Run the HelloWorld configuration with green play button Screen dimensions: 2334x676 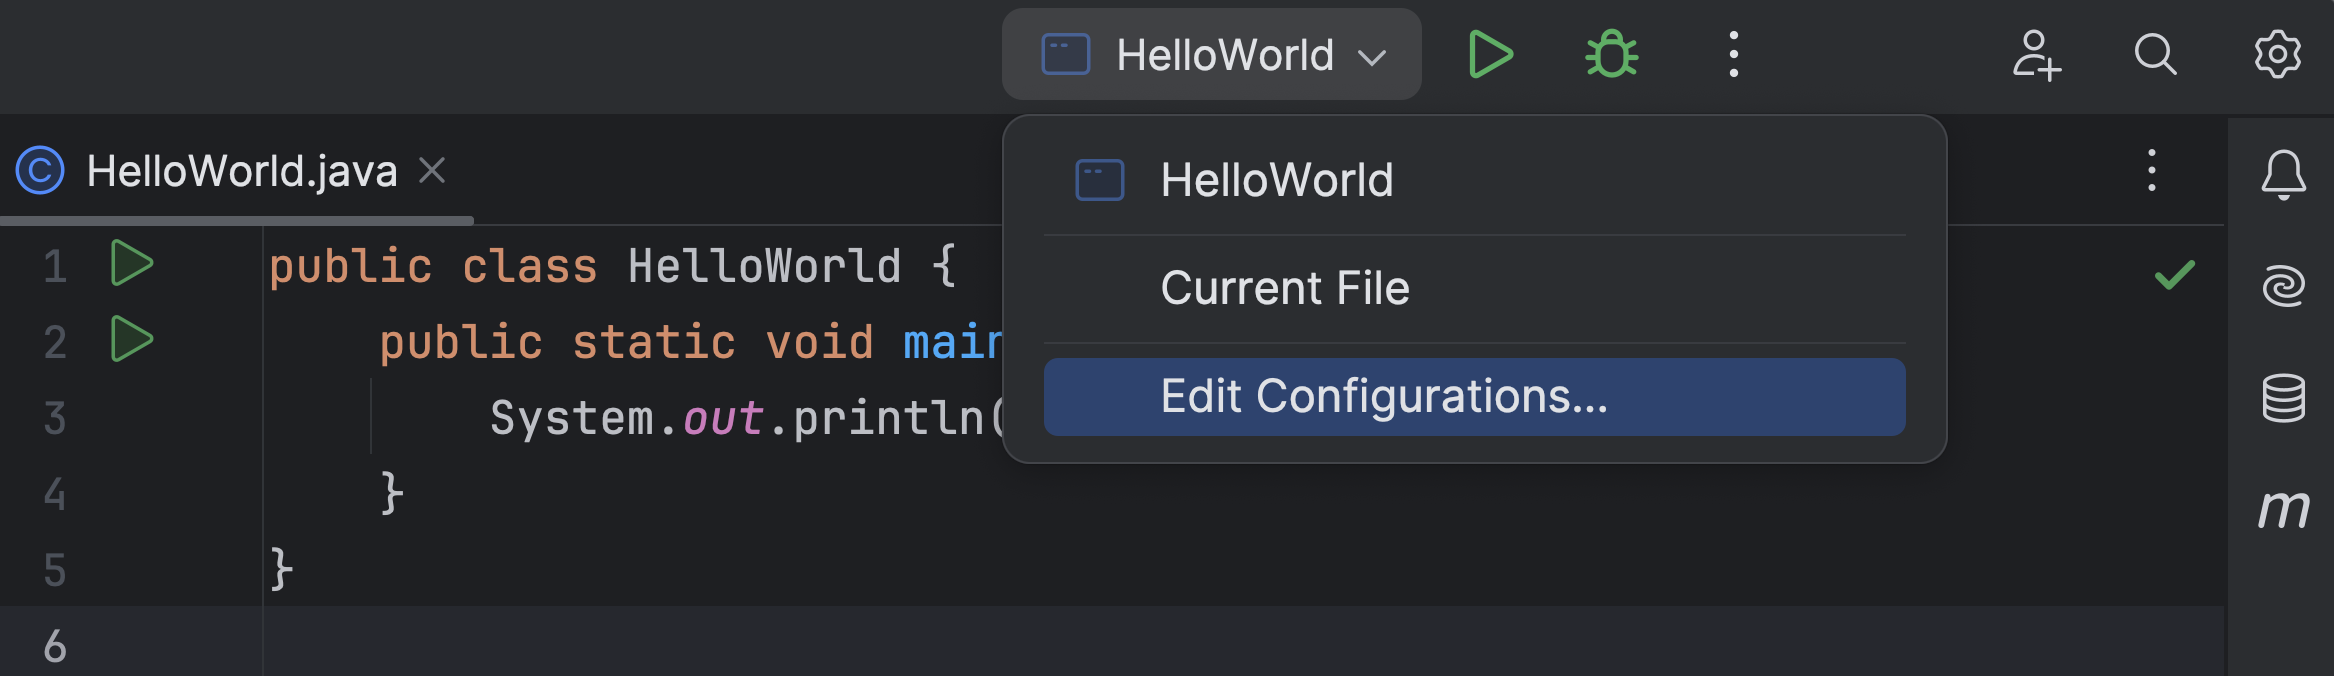(x=1490, y=54)
